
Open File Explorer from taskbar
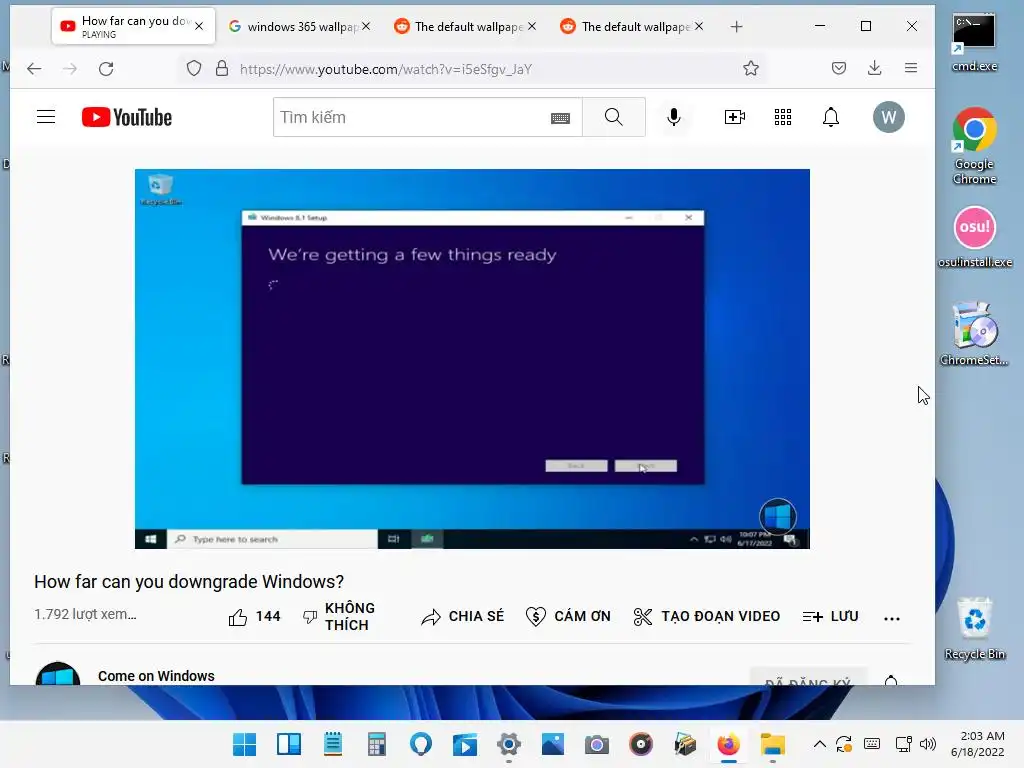point(773,744)
